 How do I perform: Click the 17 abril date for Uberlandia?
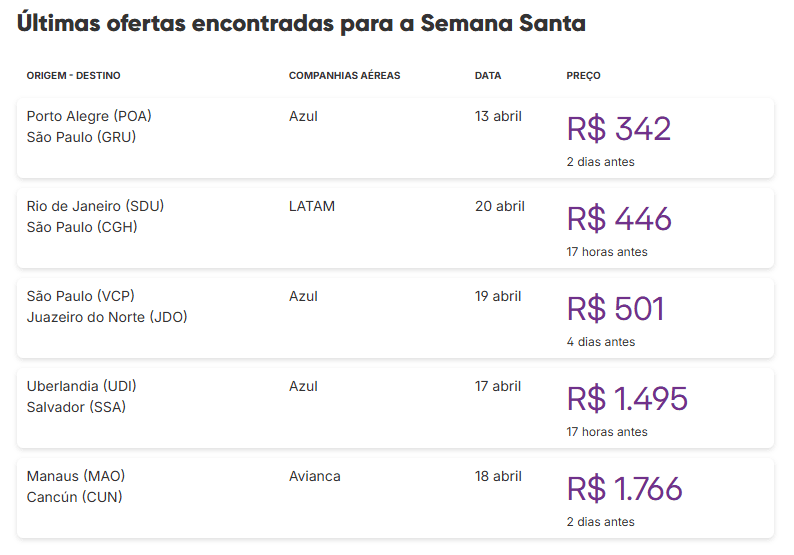click(498, 386)
